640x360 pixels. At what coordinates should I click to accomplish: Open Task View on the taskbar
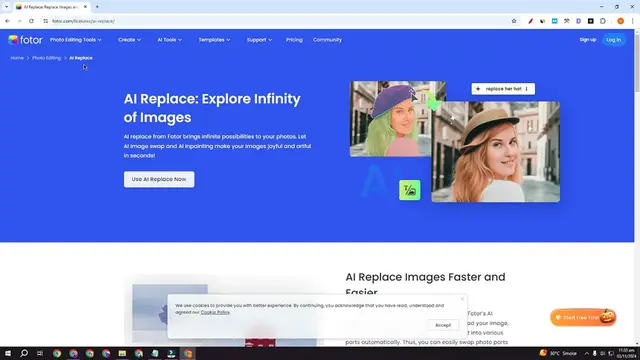coord(40,353)
